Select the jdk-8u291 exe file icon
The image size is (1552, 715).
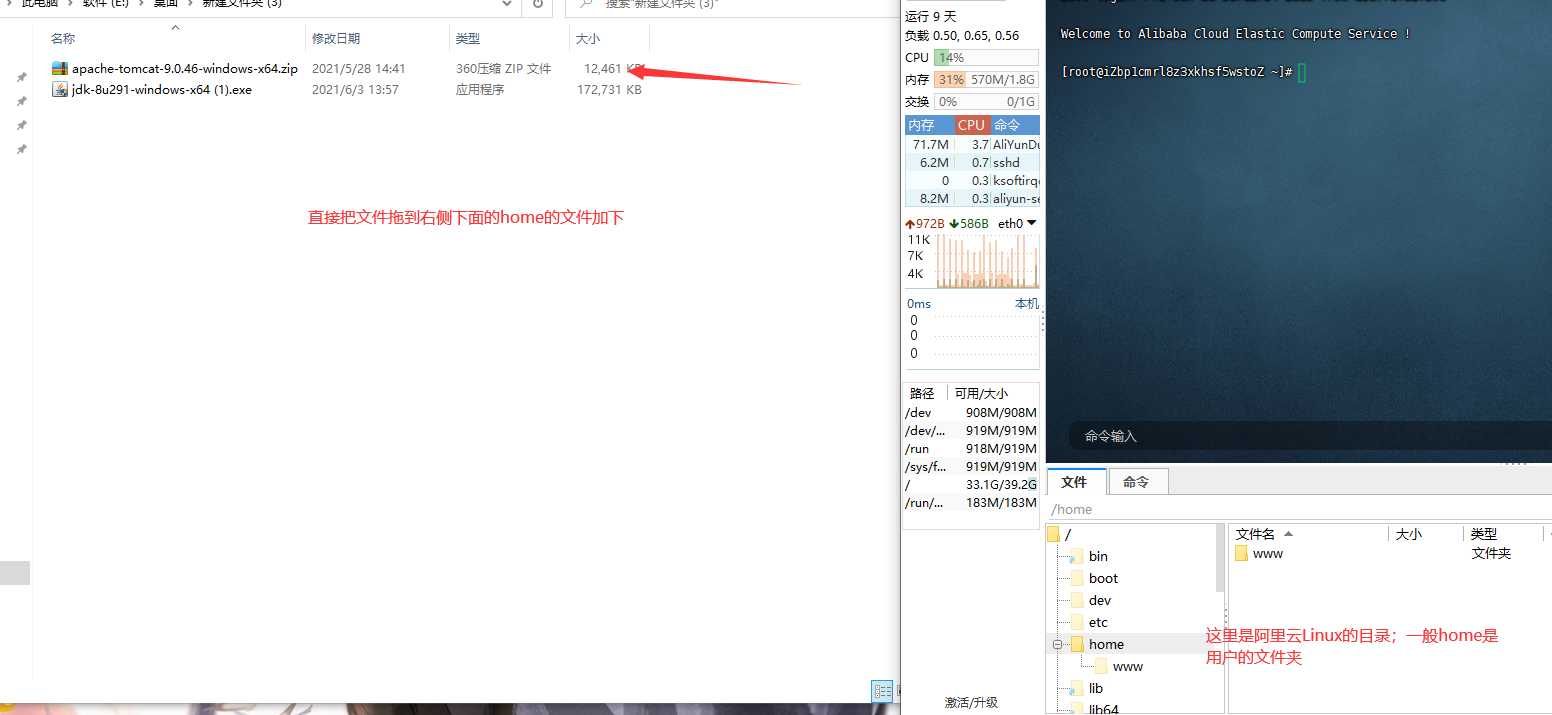tap(60, 89)
